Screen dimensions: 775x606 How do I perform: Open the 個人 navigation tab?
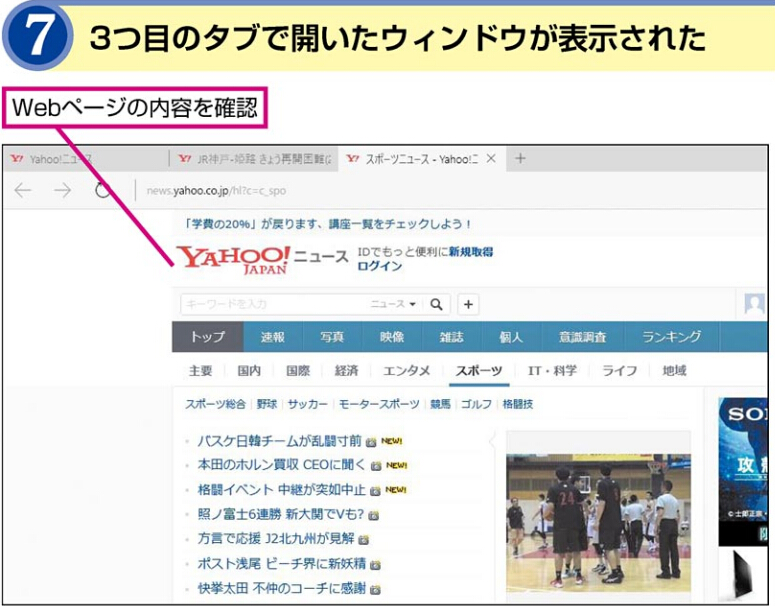click(x=511, y=337)
